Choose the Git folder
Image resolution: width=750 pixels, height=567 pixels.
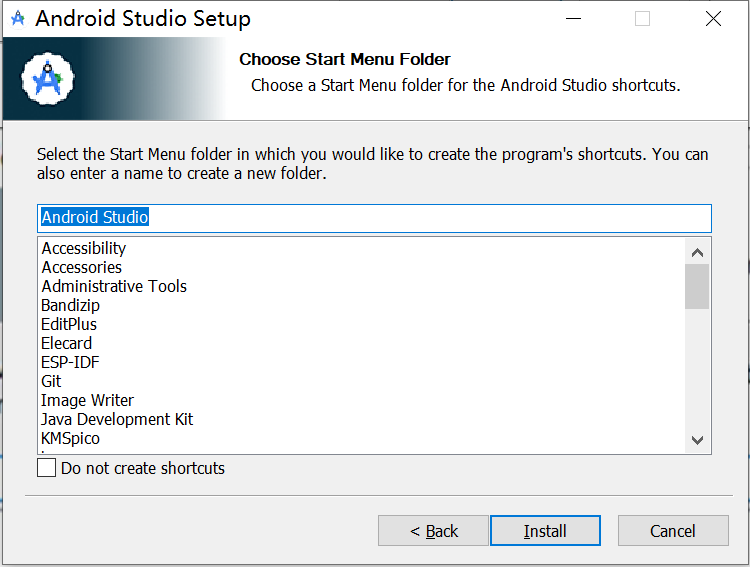(51, 381)
